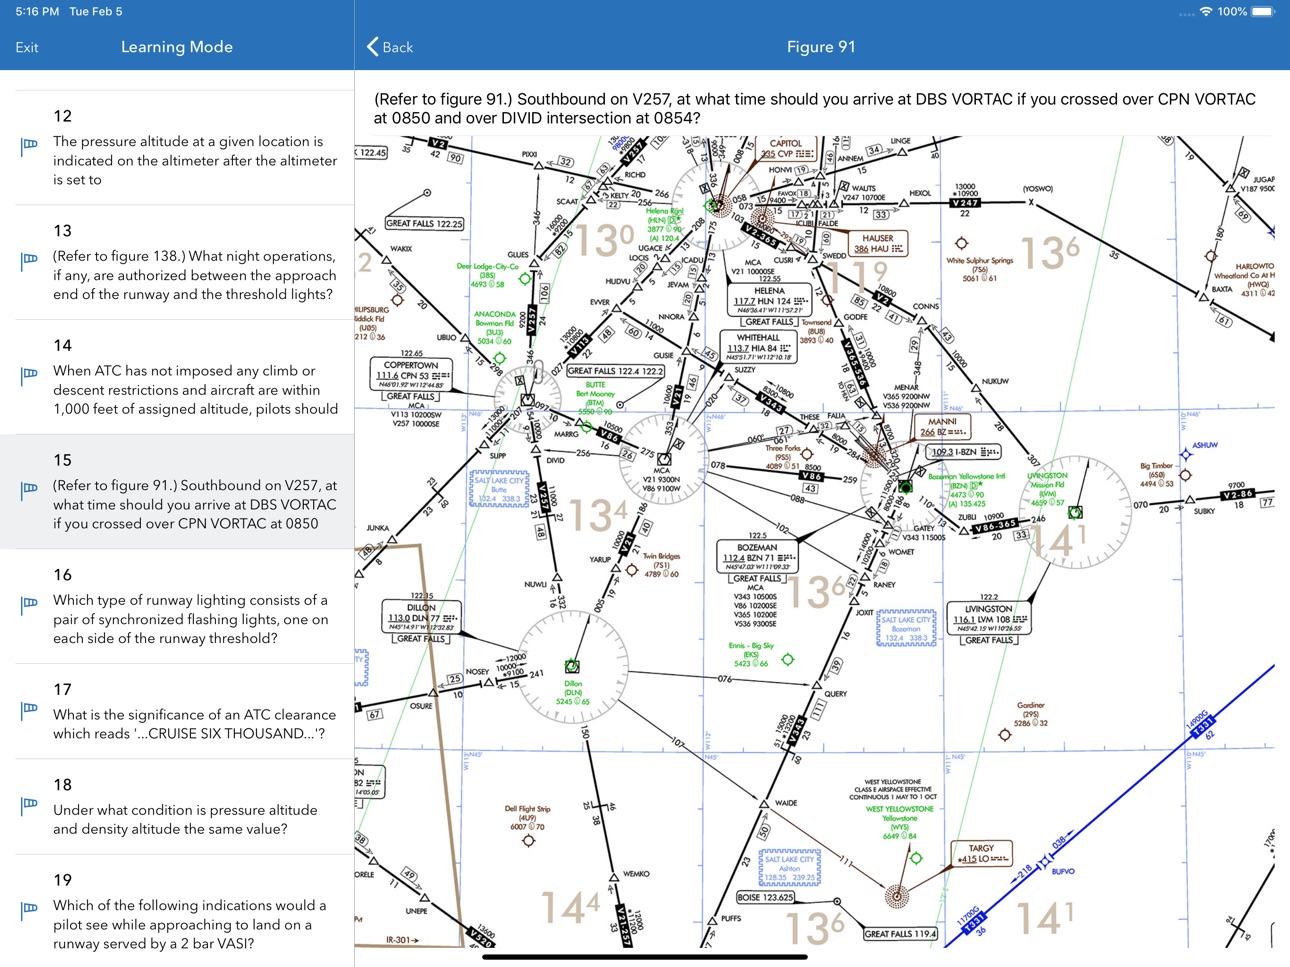Tap the COPPERTOWN 111.6 CPN VORTAC box
The width and height of the screenshot is (1290, 967).
point(411,375)
